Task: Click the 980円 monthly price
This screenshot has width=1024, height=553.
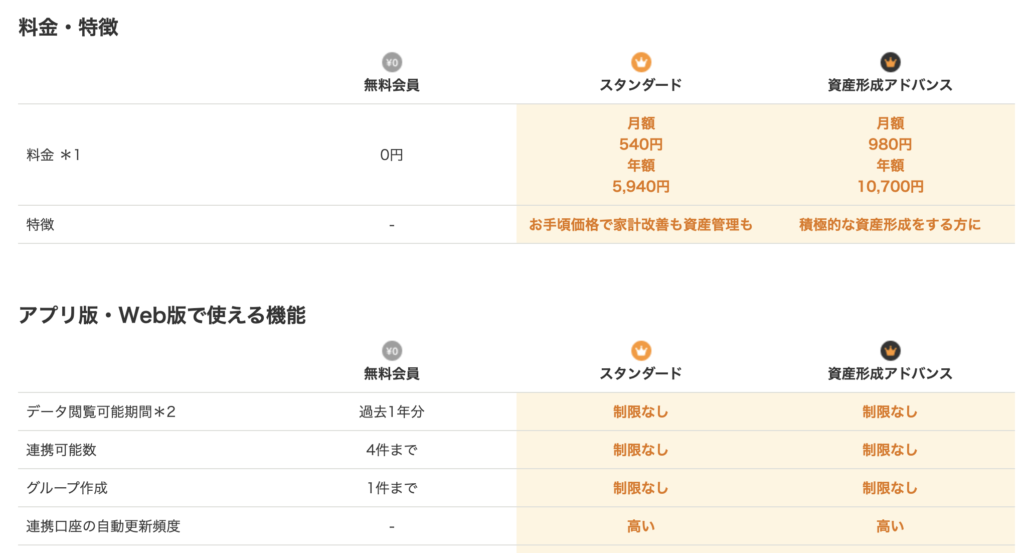Action: tap(890, 144)
